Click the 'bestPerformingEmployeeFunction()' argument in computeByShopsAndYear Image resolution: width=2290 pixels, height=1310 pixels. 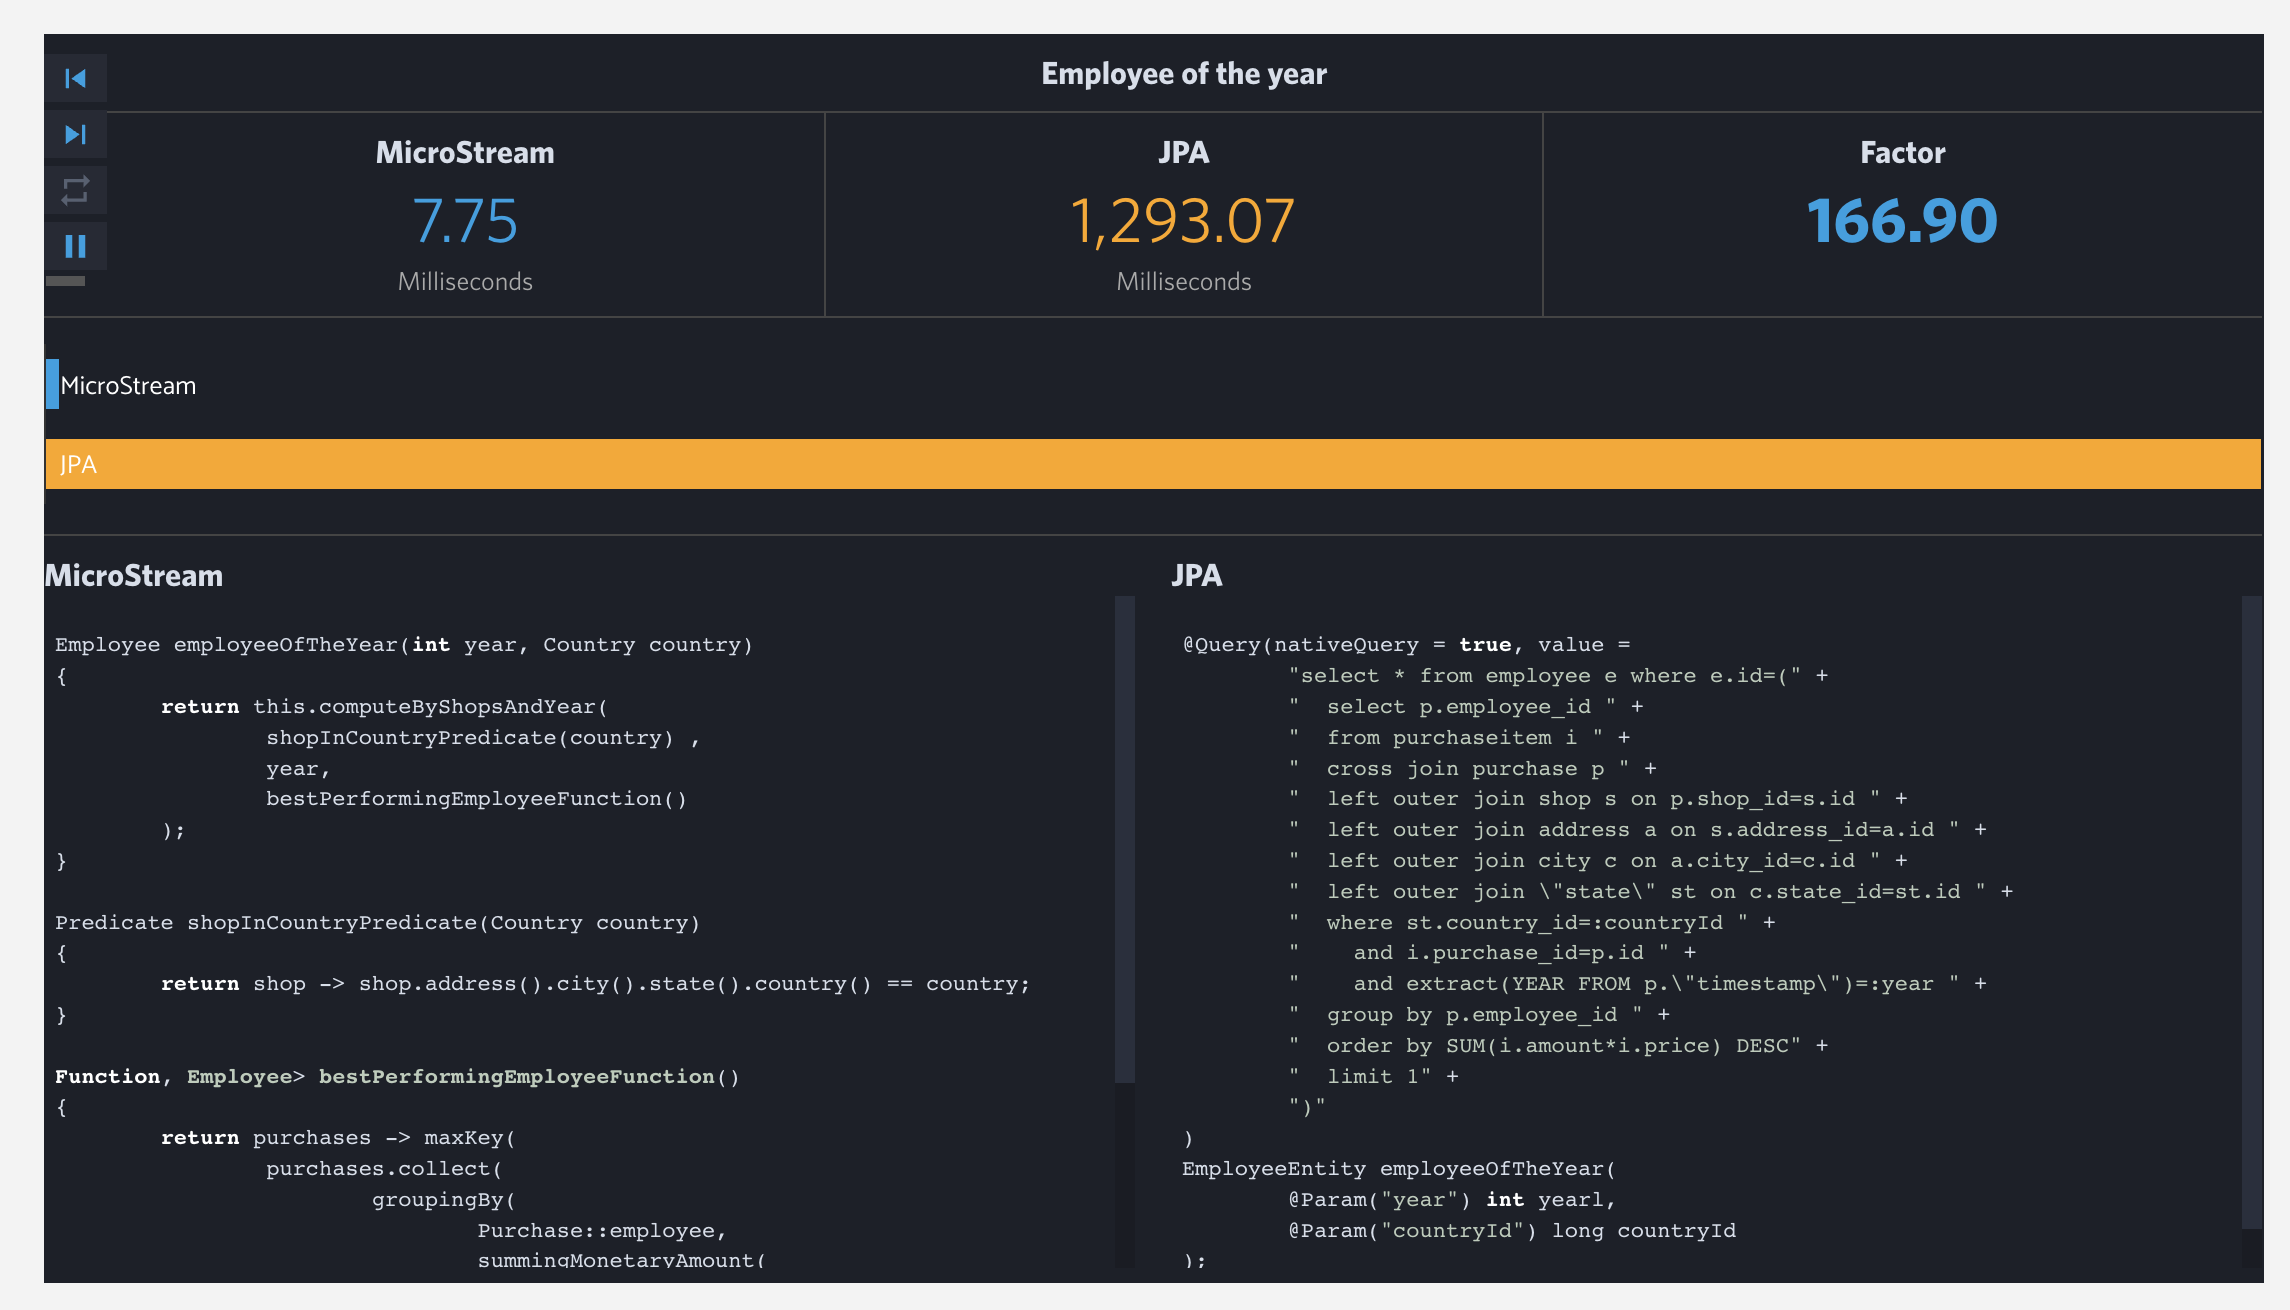[x=477, y=799]
